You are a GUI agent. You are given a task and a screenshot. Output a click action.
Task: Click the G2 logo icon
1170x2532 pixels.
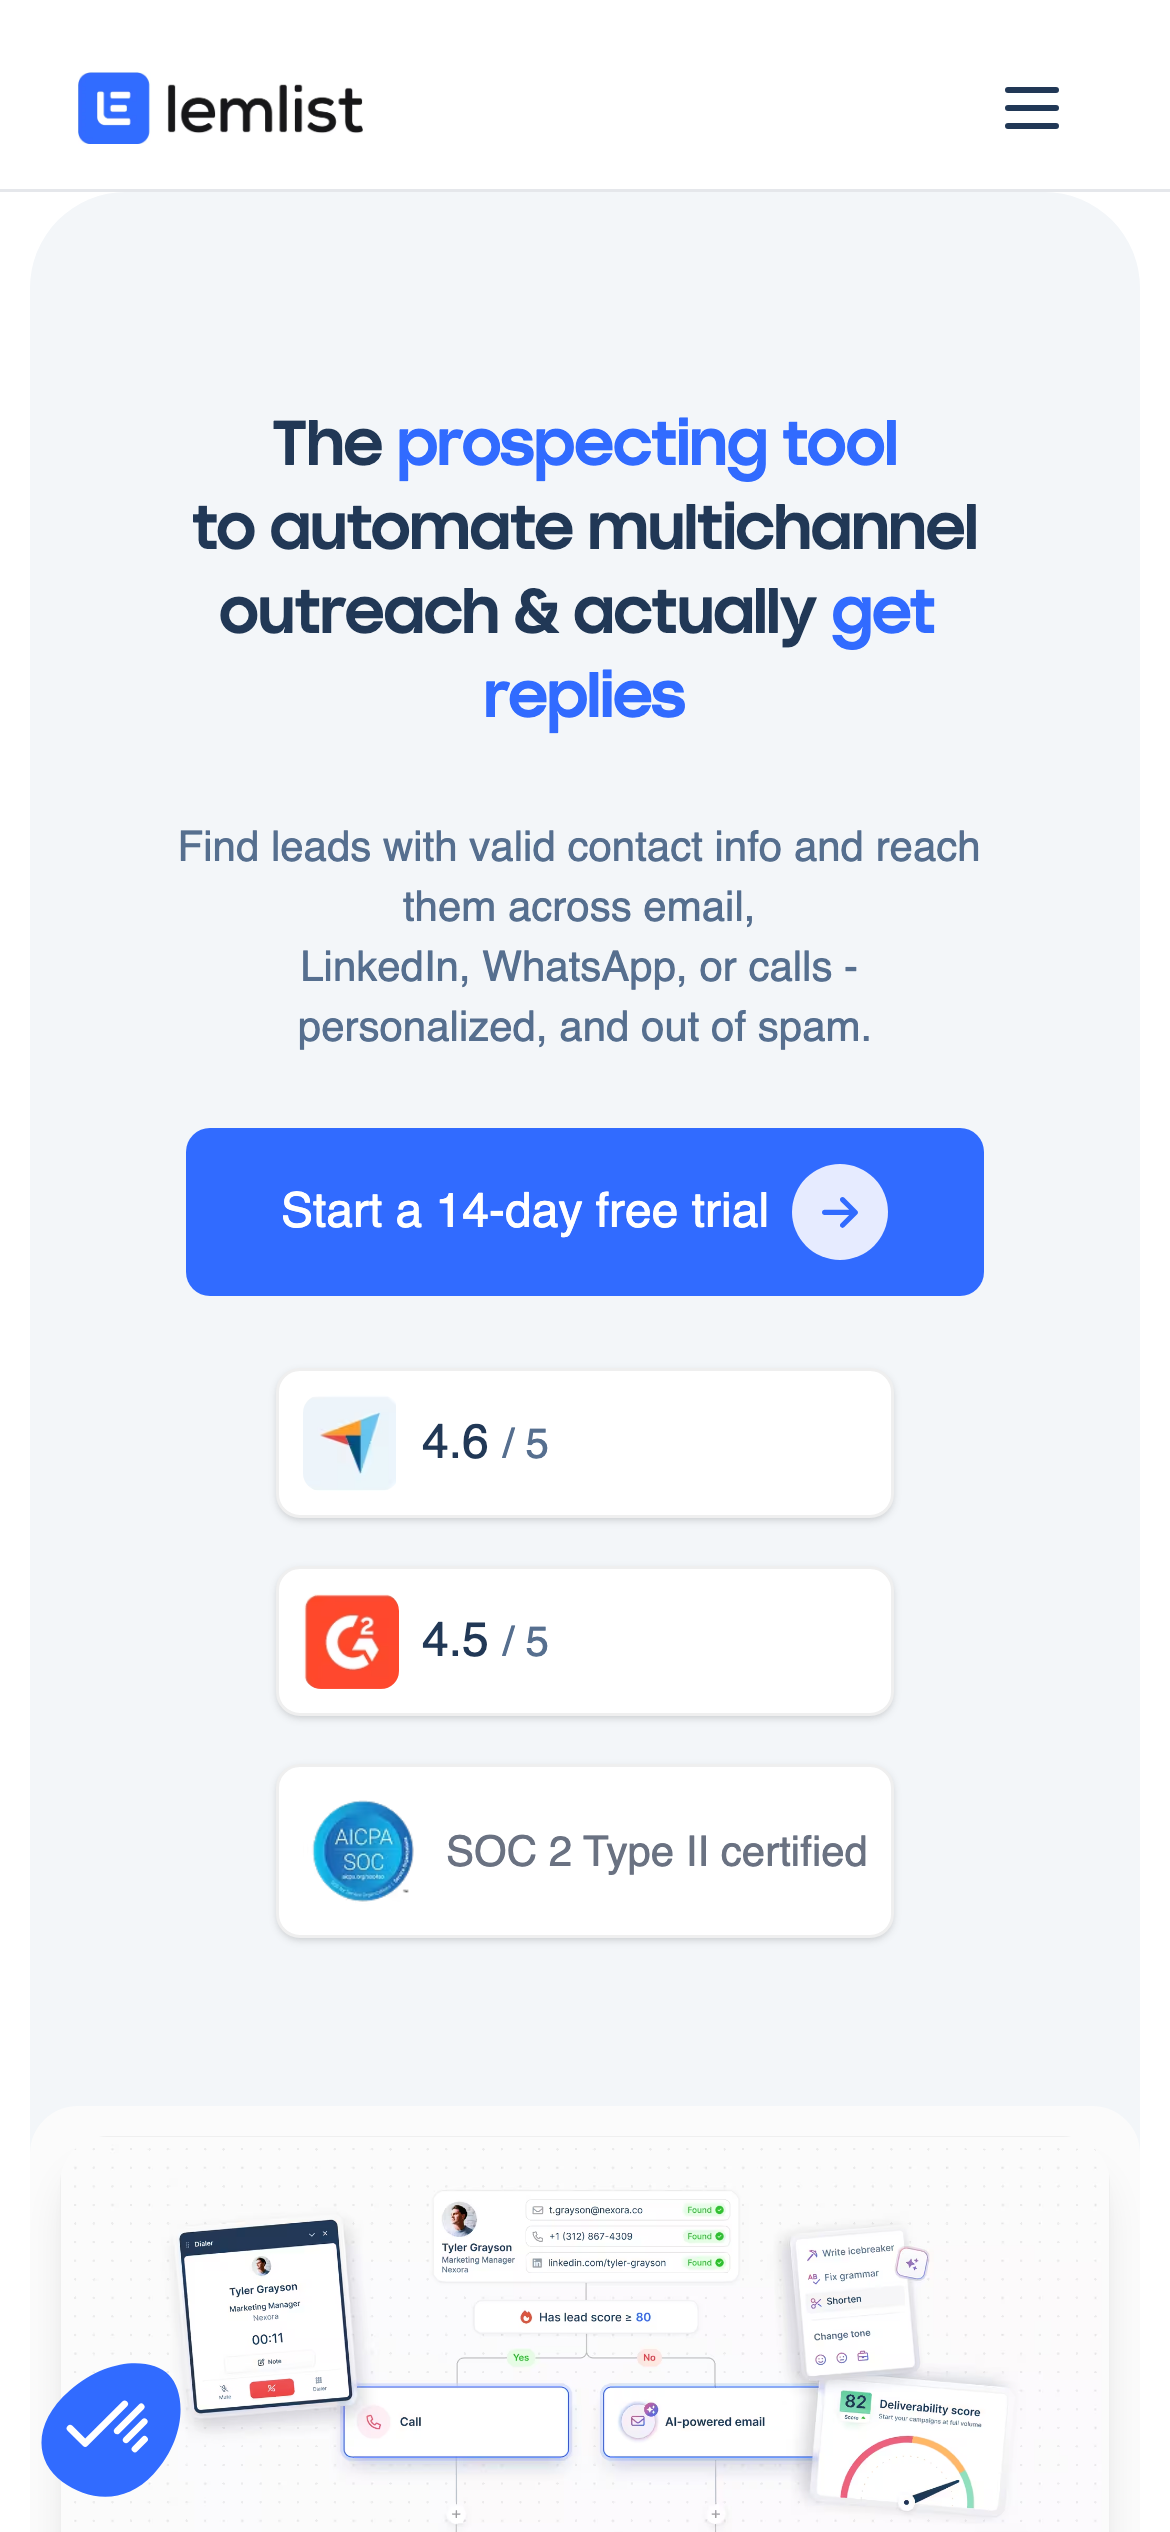352,1642
